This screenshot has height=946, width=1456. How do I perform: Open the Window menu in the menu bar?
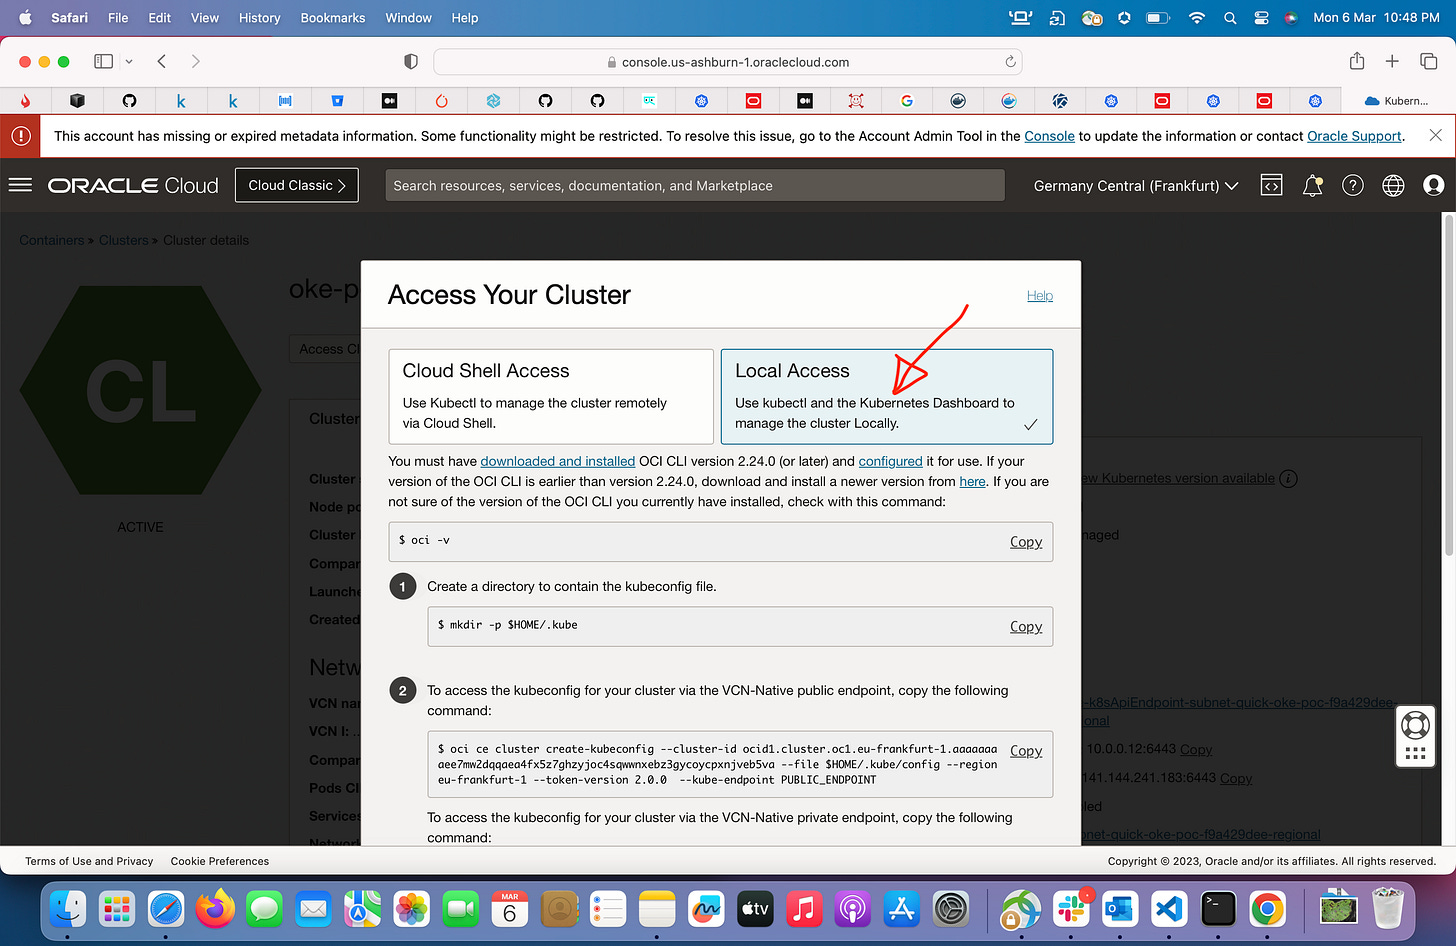pyautogui.click(x=409, y=18)
